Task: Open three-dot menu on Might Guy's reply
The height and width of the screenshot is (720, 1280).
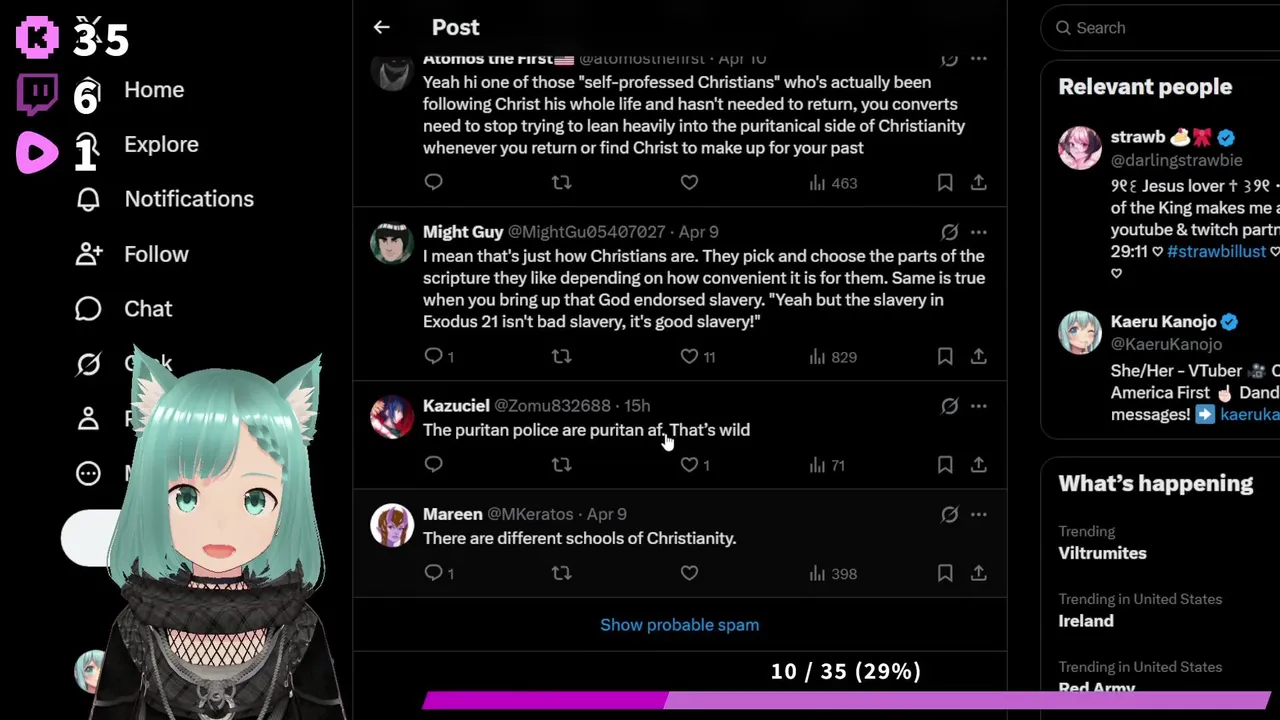Action: [979, 232]
